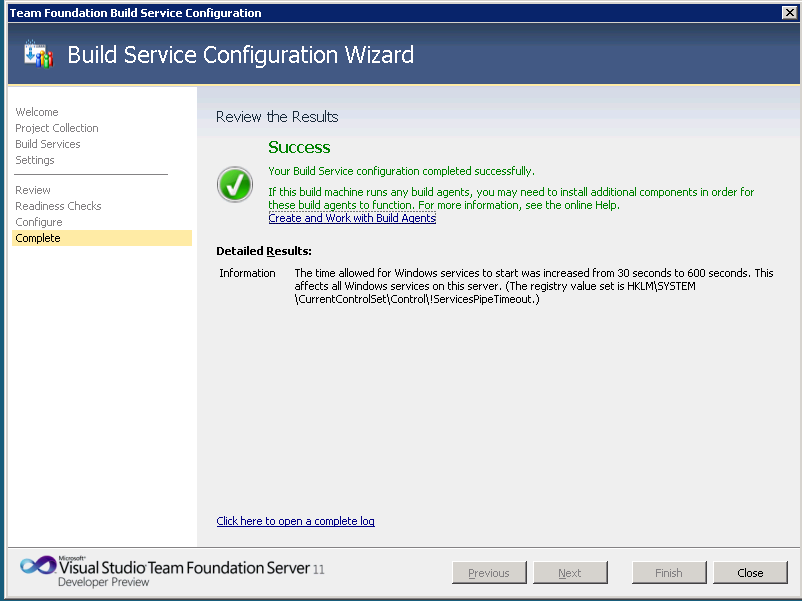Click the Visual Studio infinity logo

(x=37, y=566)
